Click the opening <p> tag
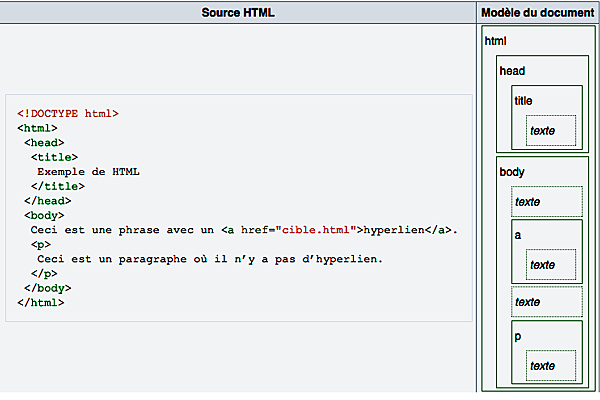Viewport: 600px width, 400px height. [x=41, y=245]
